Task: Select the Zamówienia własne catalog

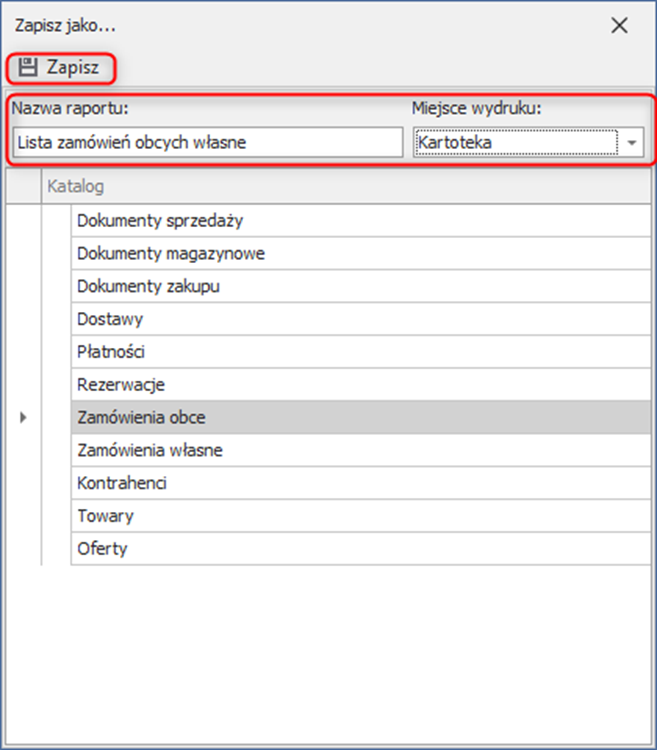Action: [x=360, y=451]
